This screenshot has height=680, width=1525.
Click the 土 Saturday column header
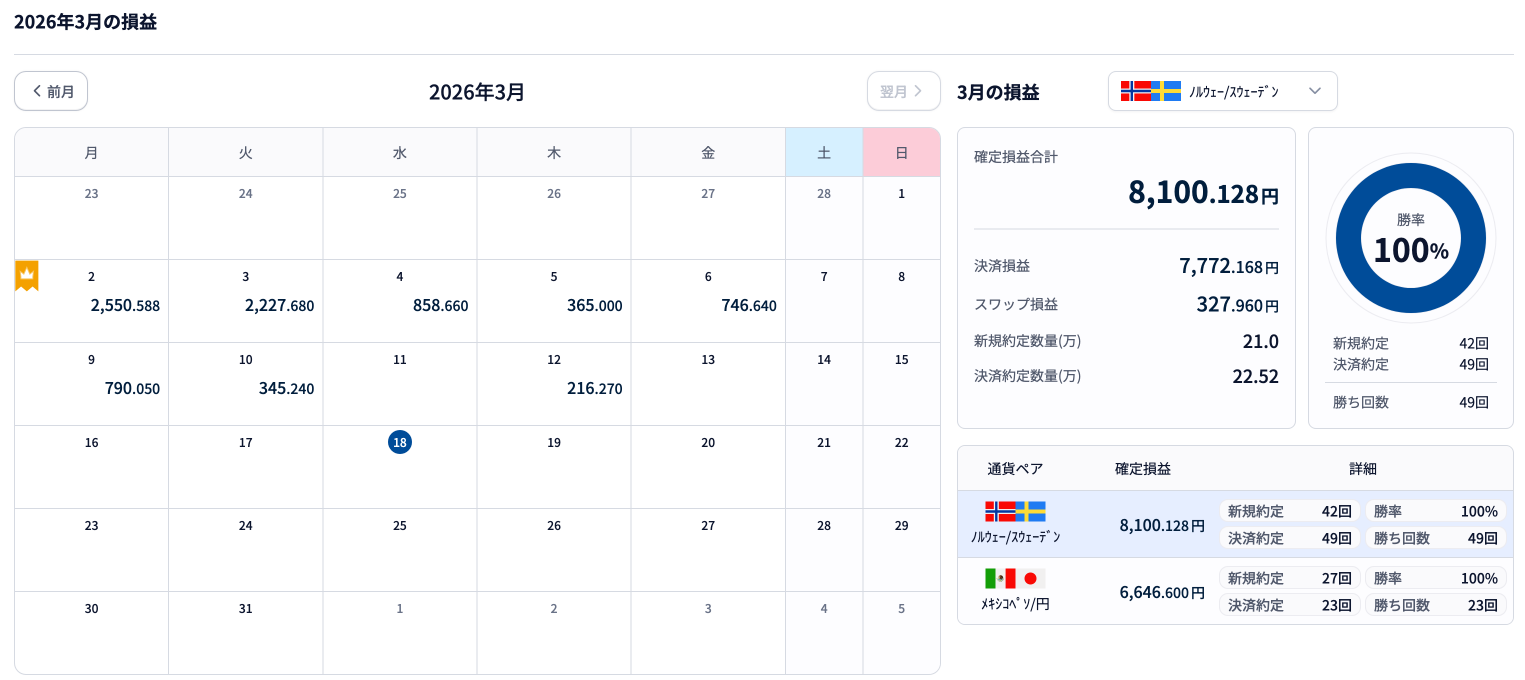point(824,153)
